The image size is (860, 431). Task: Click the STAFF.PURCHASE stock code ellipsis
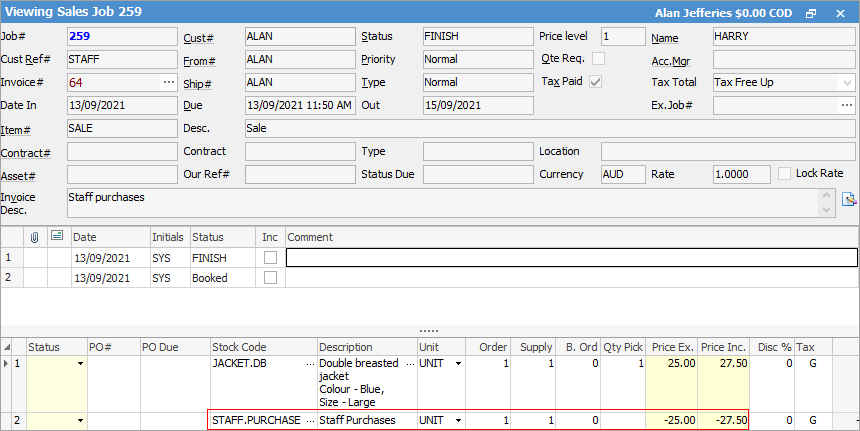(309, 421)
